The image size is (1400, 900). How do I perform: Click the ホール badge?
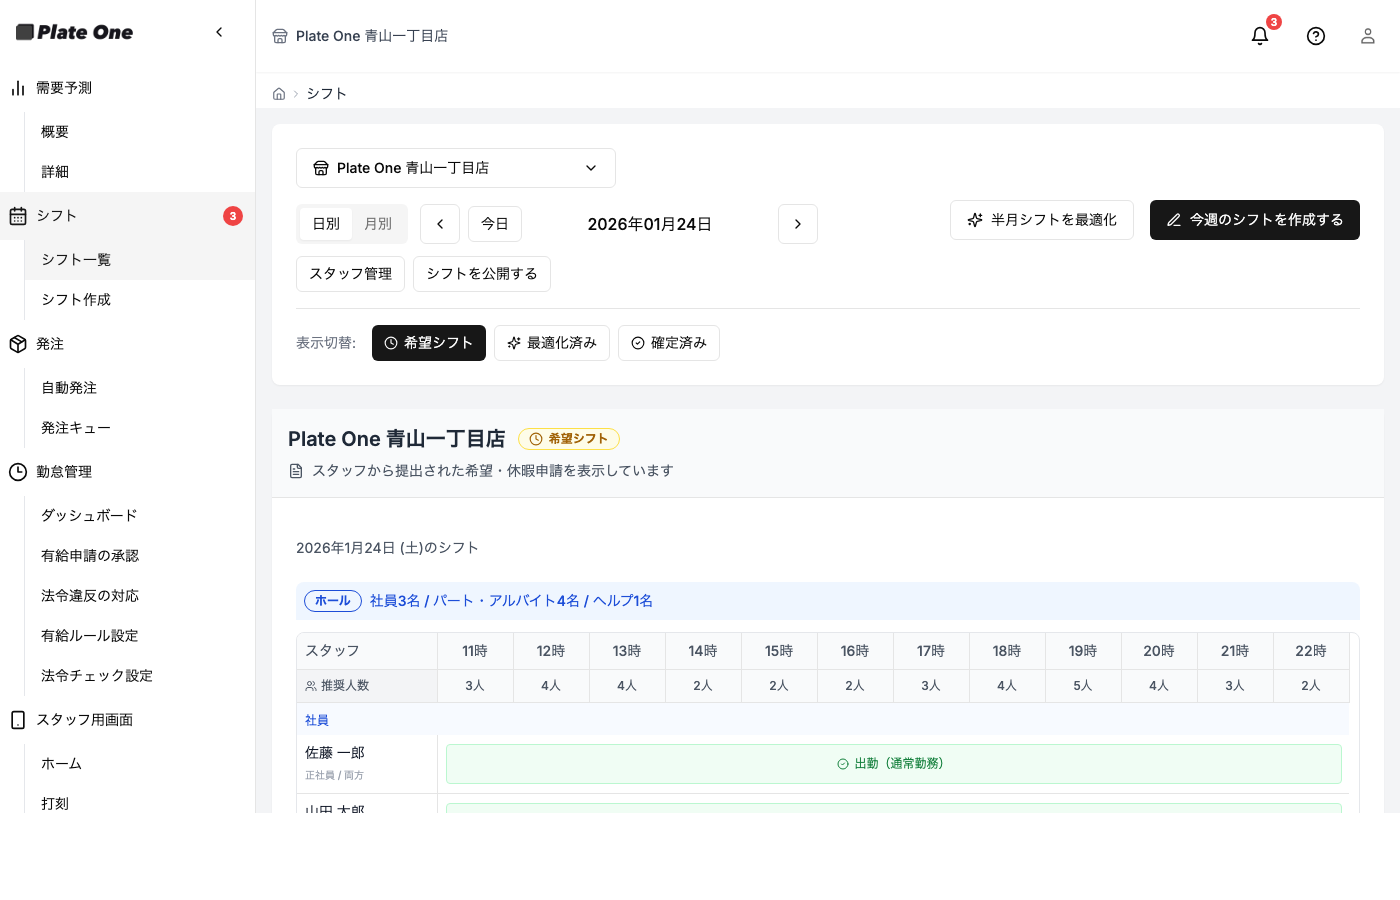click(x=333, y=601)
